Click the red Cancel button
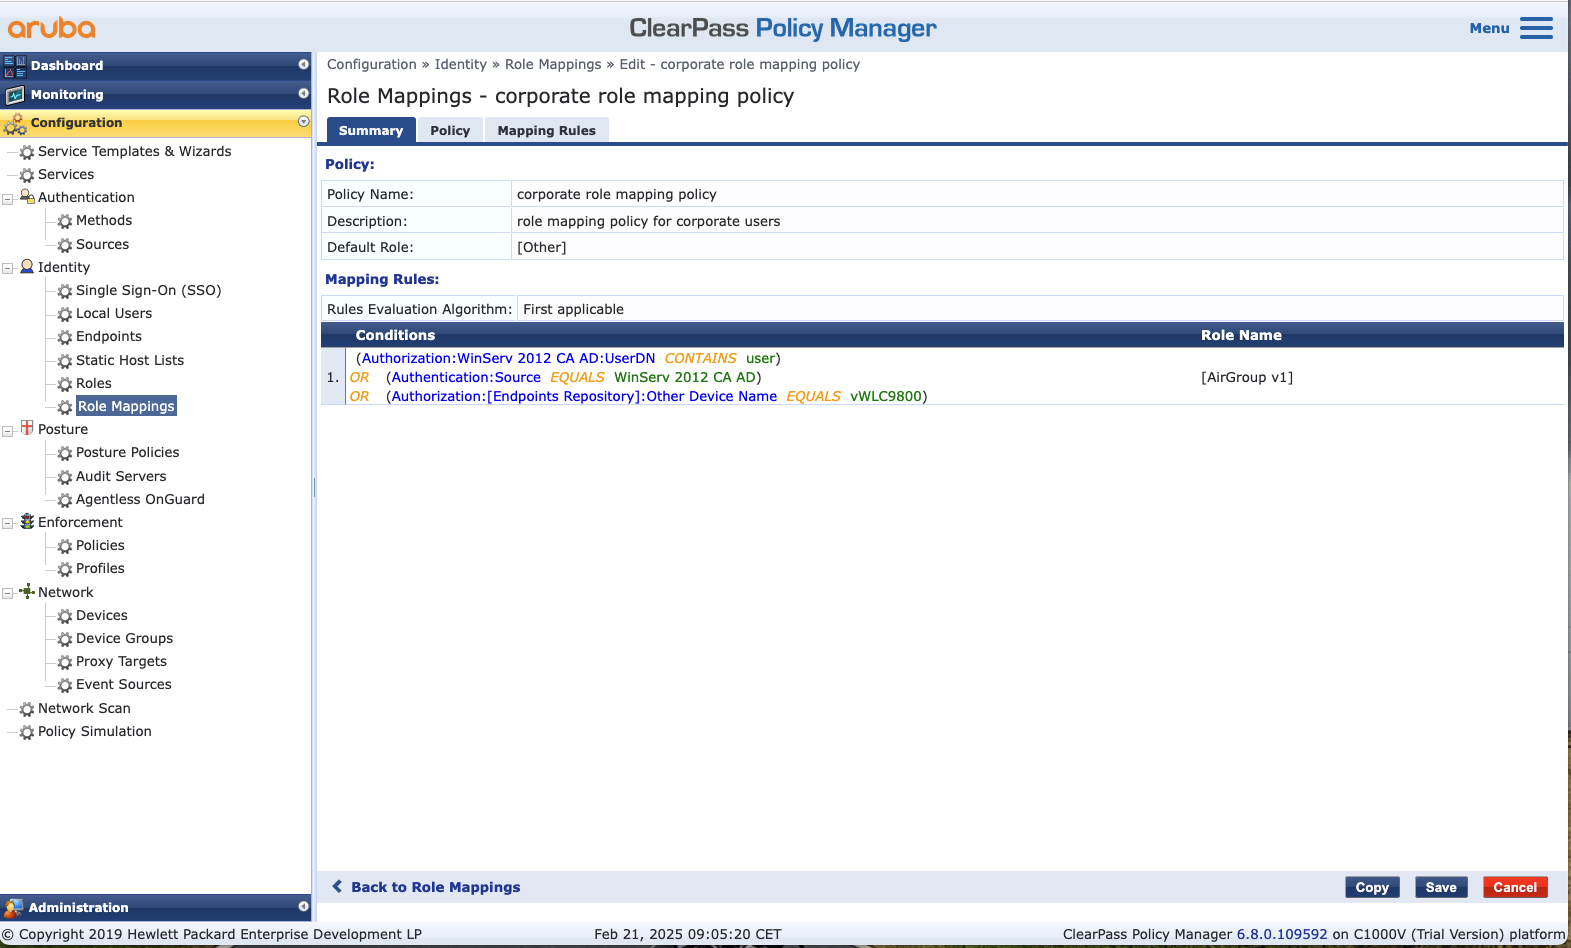This screenshot has height=948, width=1571. tap(1515, 887)
